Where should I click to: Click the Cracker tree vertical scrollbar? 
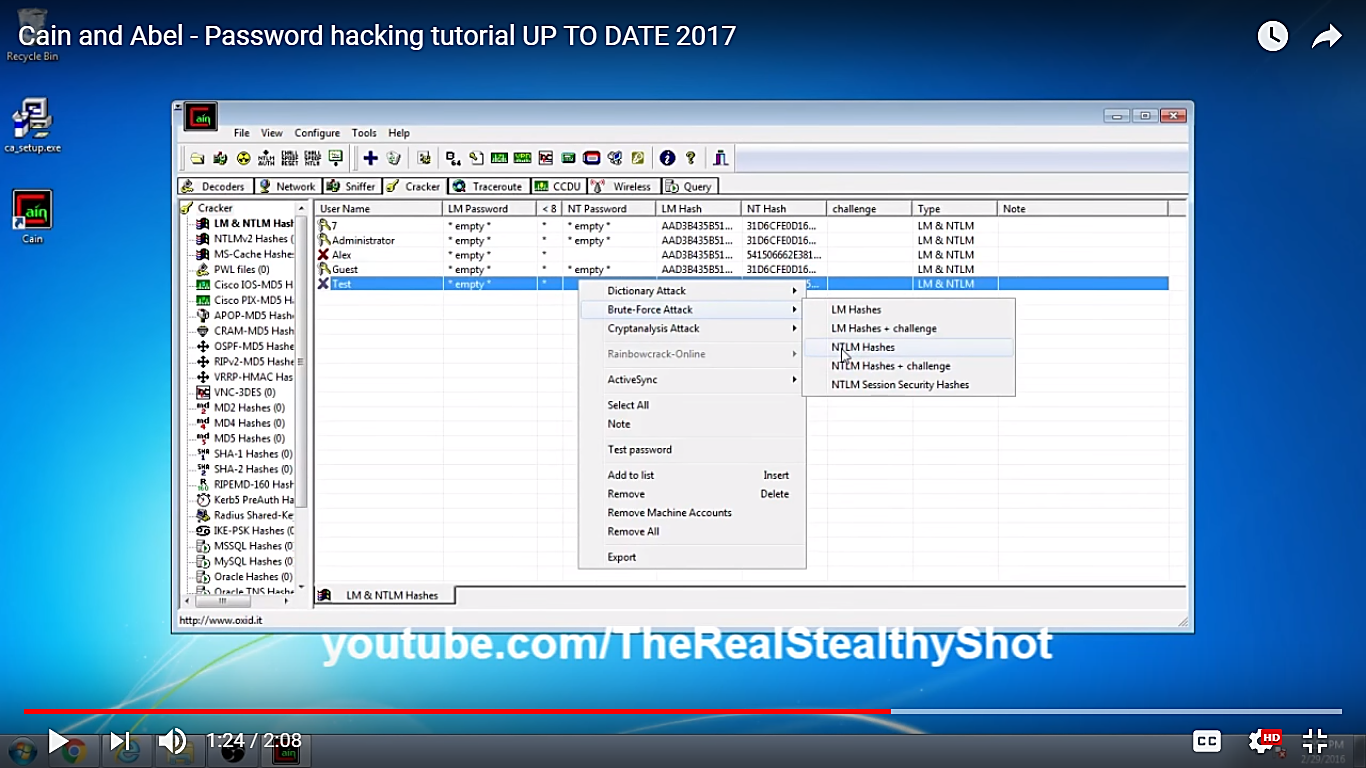pyautogui.click(x=302, y=398)
